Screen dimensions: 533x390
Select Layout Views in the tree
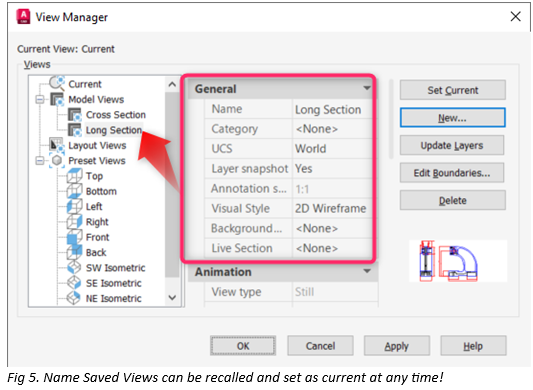[97, 146]
